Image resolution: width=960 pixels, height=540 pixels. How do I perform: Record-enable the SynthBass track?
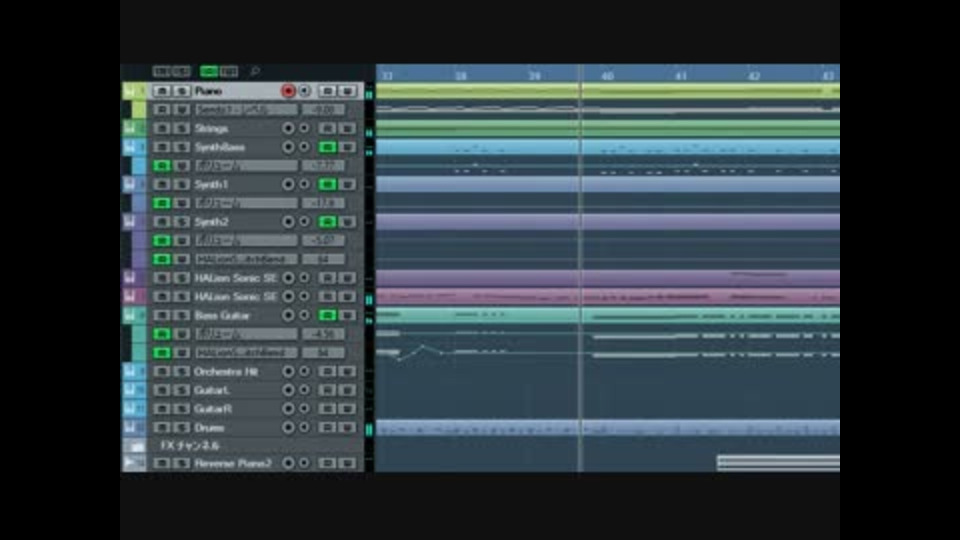[x=288, y=147]
